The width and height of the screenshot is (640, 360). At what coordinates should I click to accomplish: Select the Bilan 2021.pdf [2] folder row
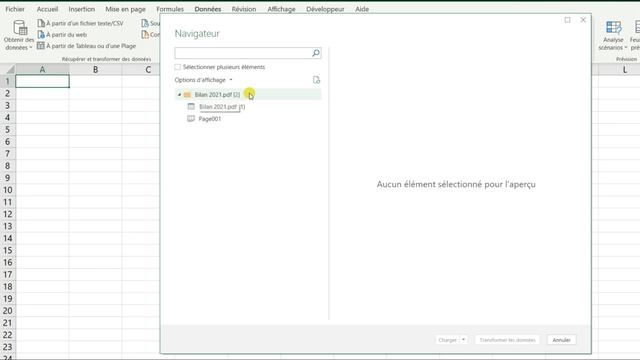tap(248, 95)
